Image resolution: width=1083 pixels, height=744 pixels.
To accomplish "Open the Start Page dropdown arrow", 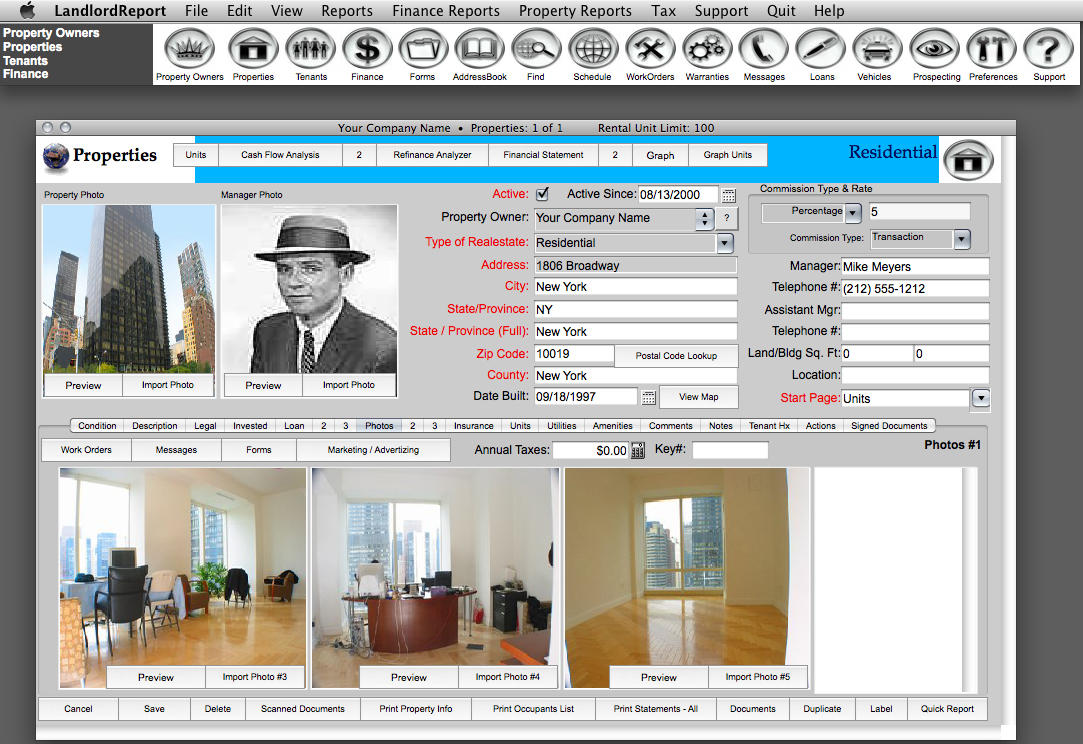I will click(981, 399).
